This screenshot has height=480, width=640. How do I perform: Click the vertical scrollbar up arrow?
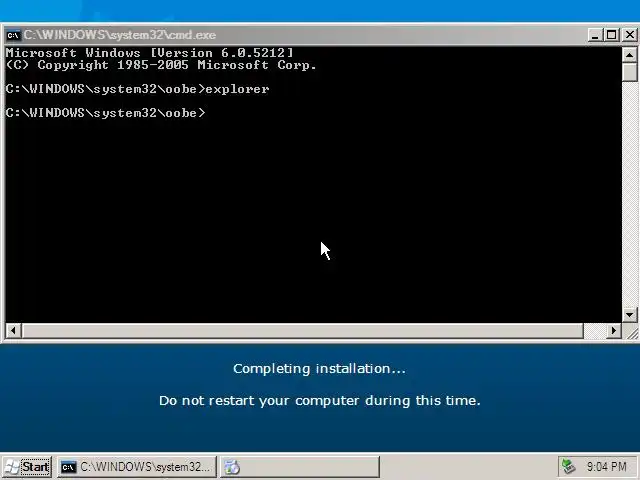(629, 55)
